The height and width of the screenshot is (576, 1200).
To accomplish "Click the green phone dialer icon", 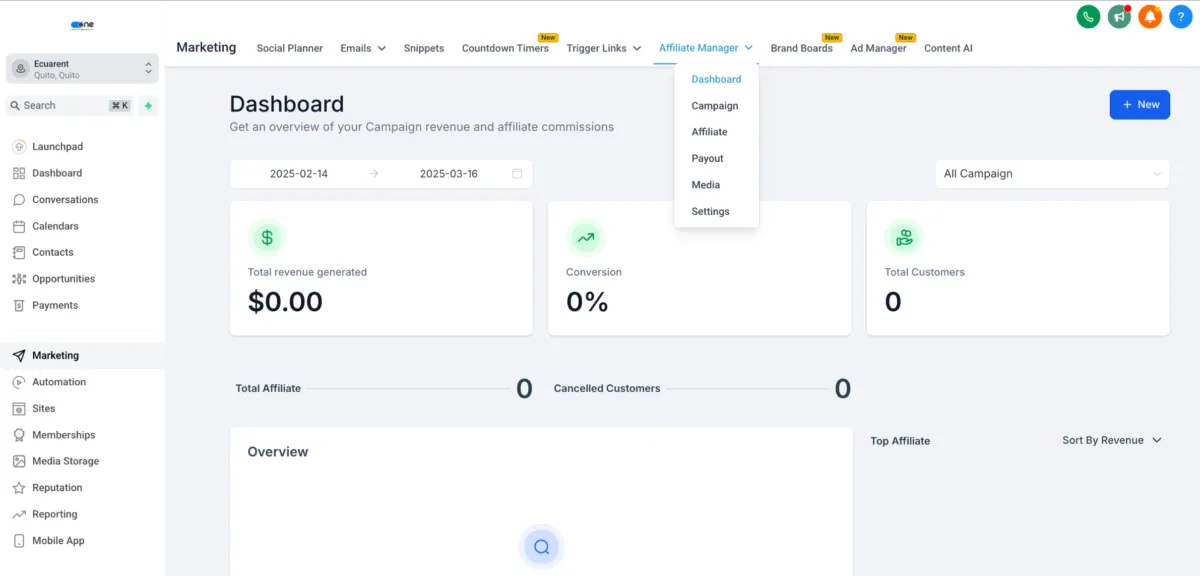I will pos(1088,16).
